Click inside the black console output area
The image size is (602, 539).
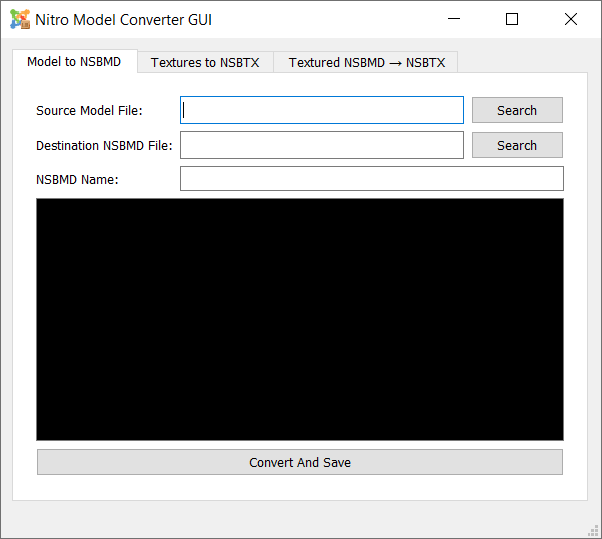(x=300, y=319)
